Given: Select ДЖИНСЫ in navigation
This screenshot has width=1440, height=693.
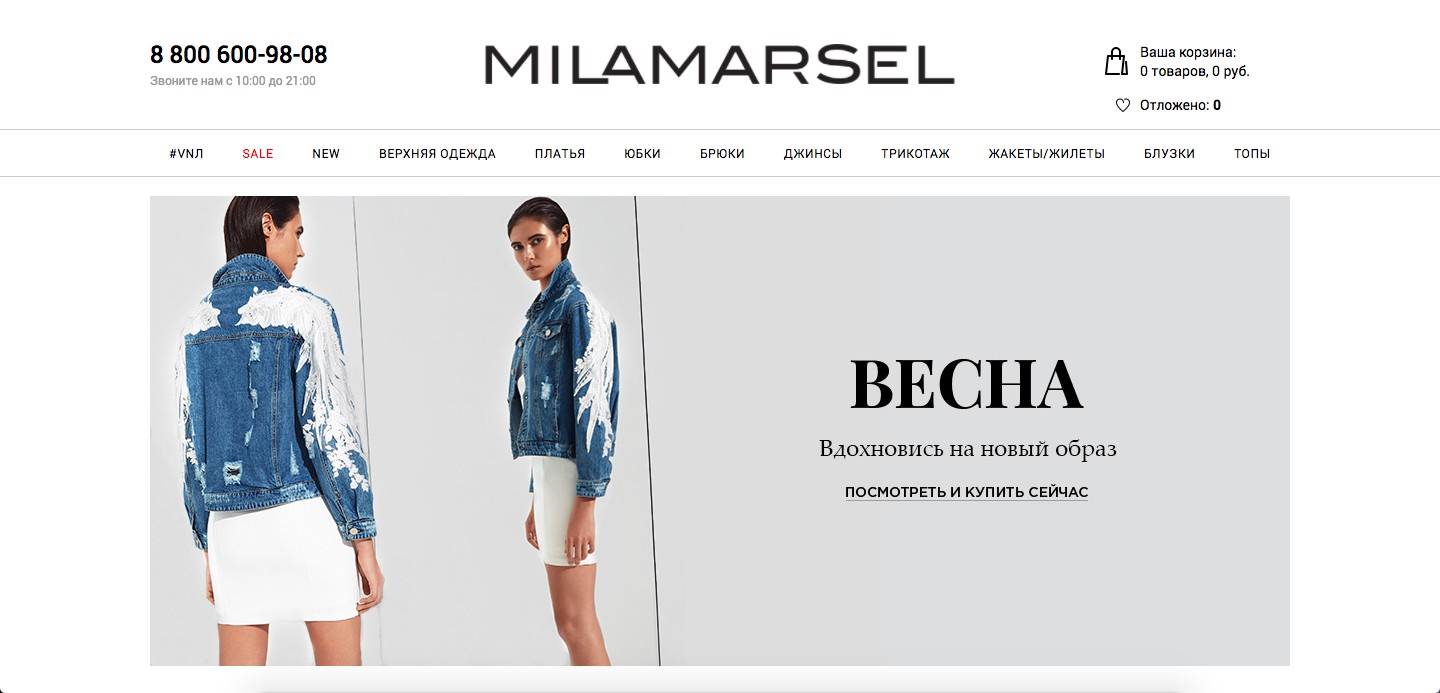Looking at the screenshot, I should (813, 153).
